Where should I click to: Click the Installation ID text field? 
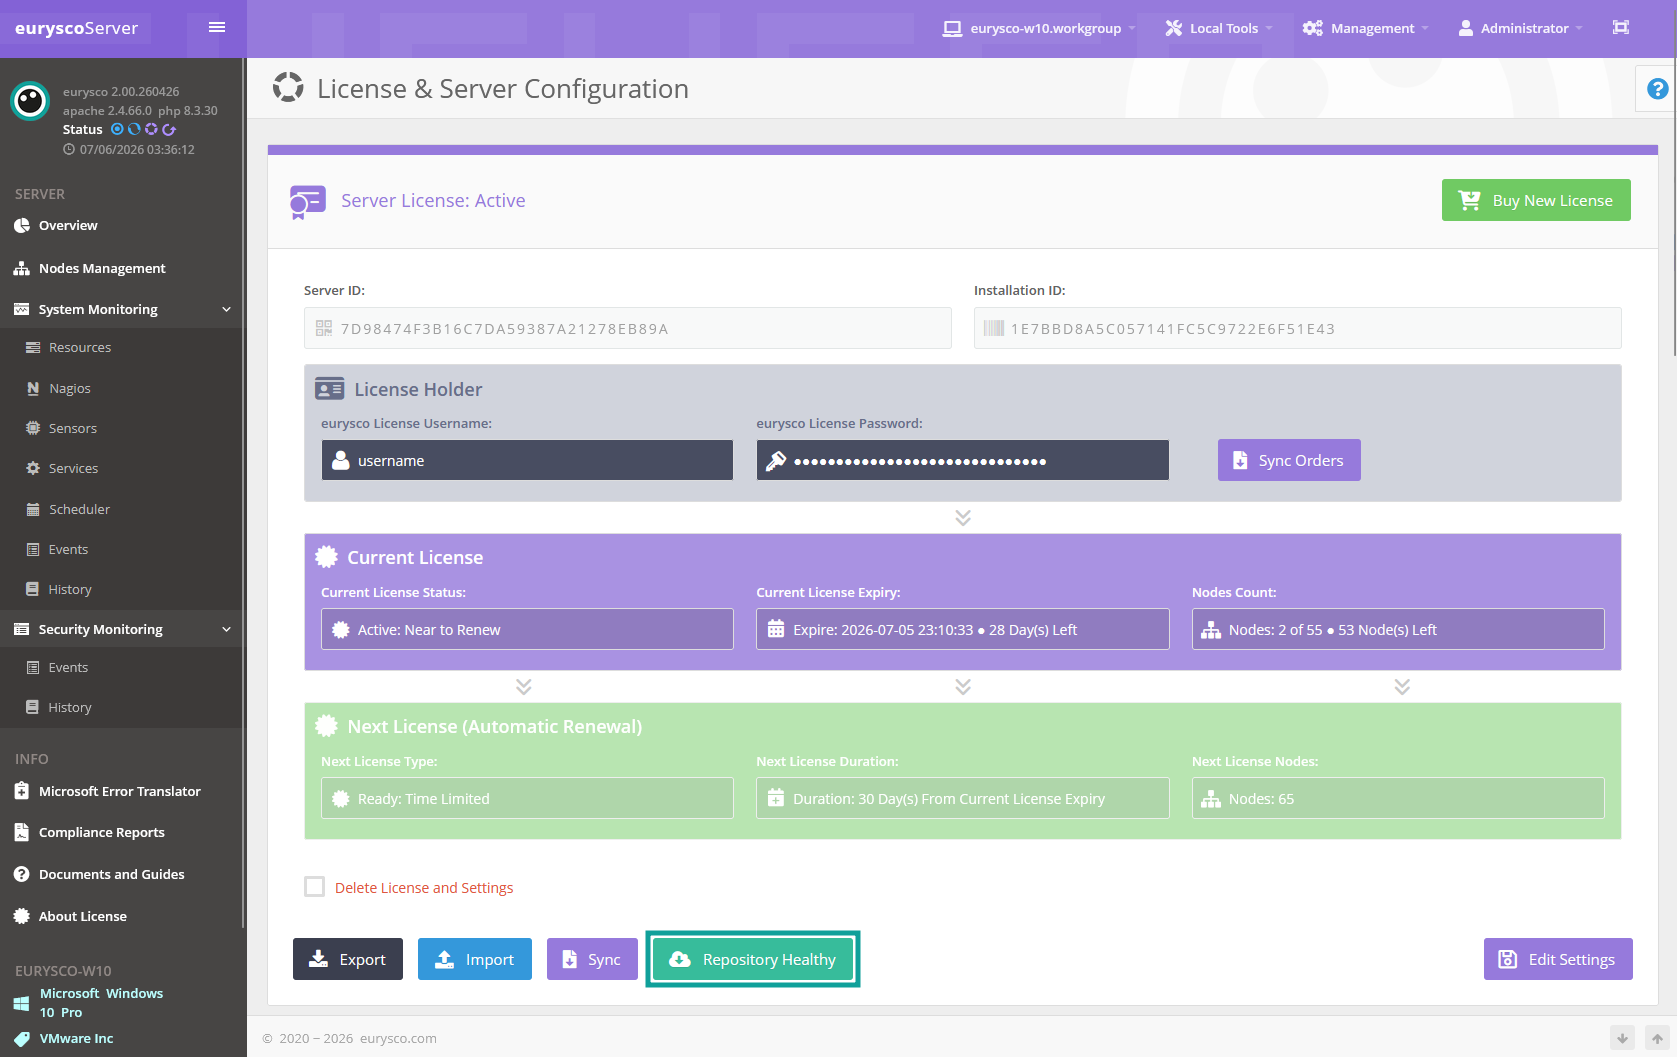pos(1298,328)
